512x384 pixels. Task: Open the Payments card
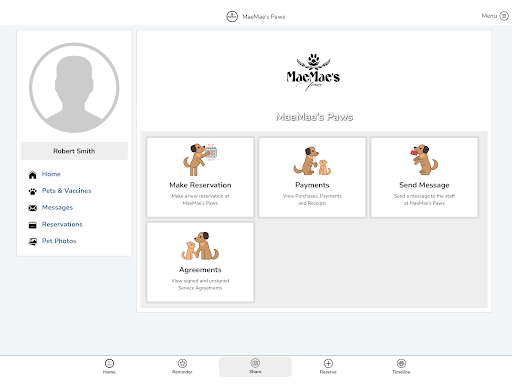[312, 177]
